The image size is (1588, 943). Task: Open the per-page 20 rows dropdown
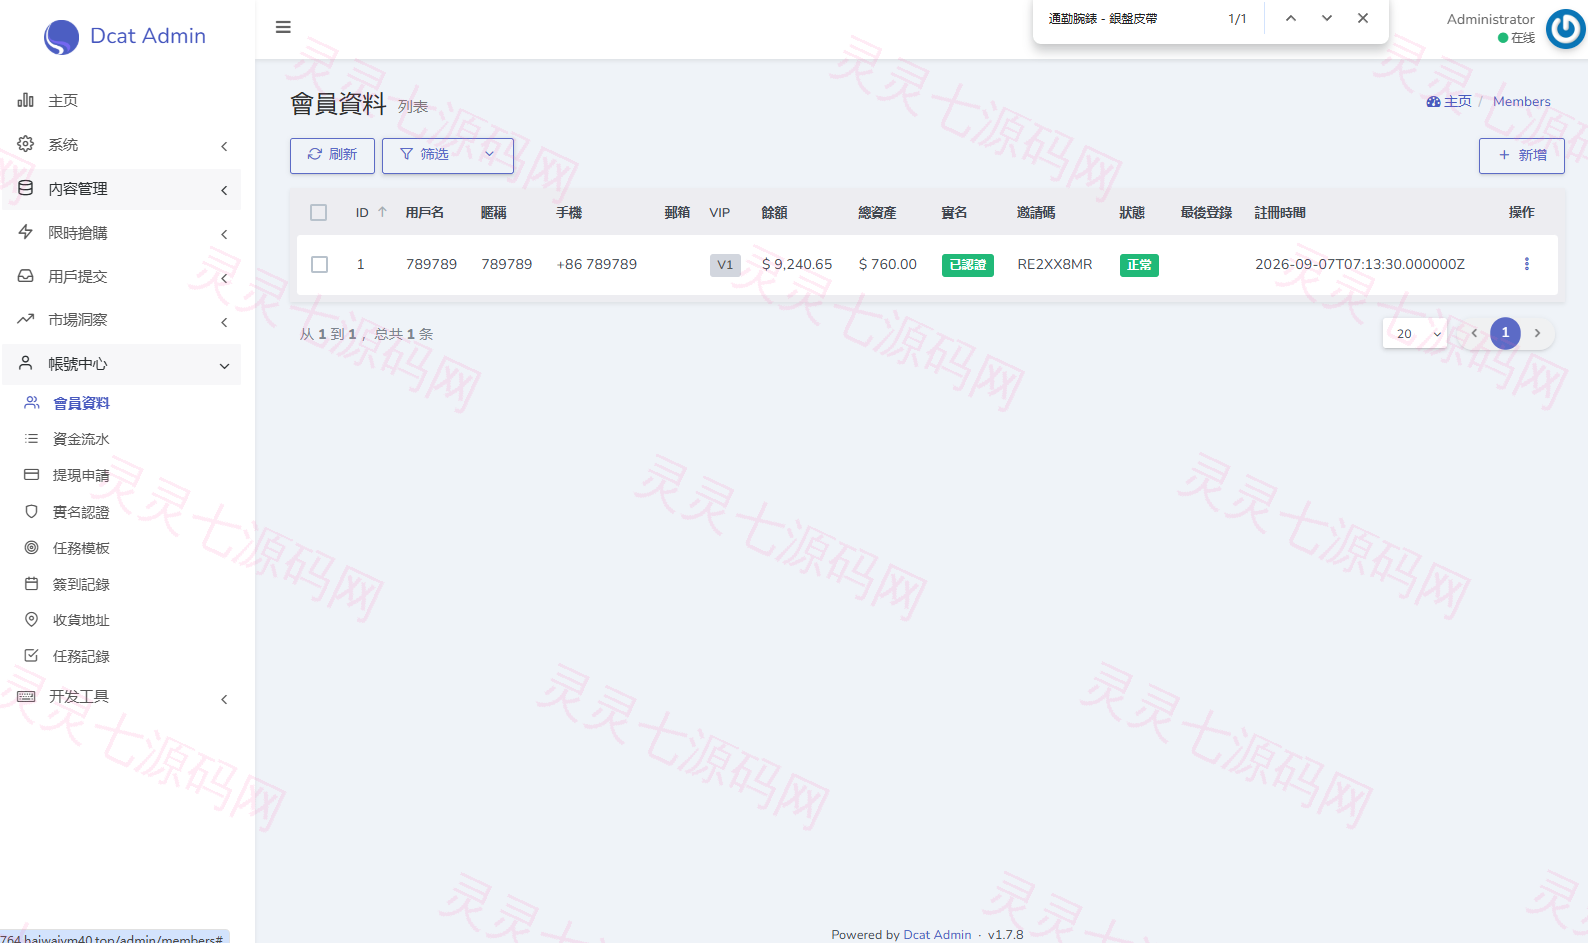[x=1414, y=334]
